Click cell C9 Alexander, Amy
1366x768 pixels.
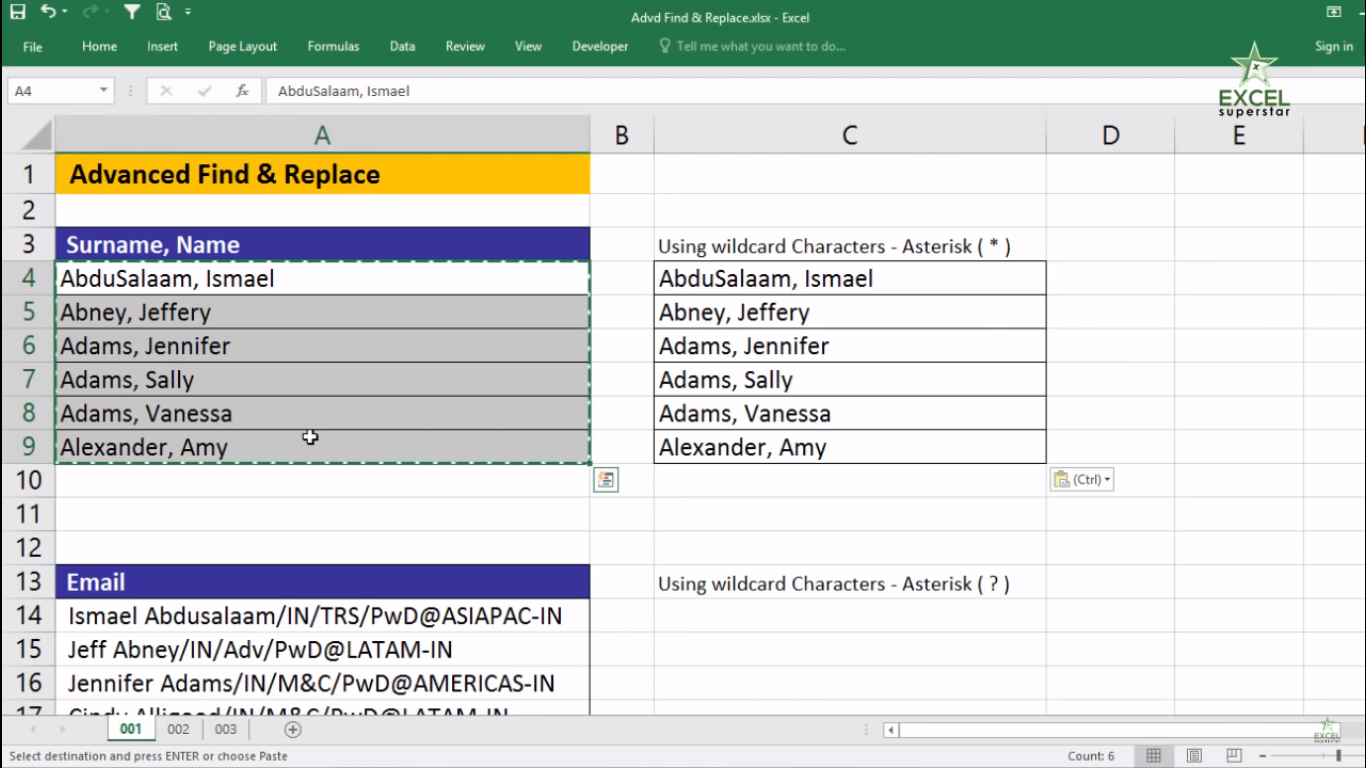850,447
